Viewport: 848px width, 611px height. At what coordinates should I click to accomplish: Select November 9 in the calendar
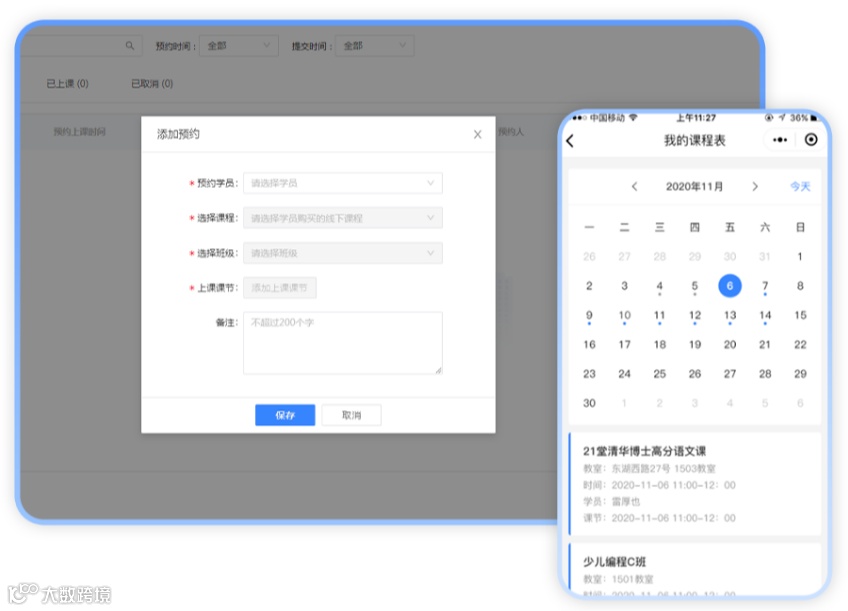[x=589, y=315]
